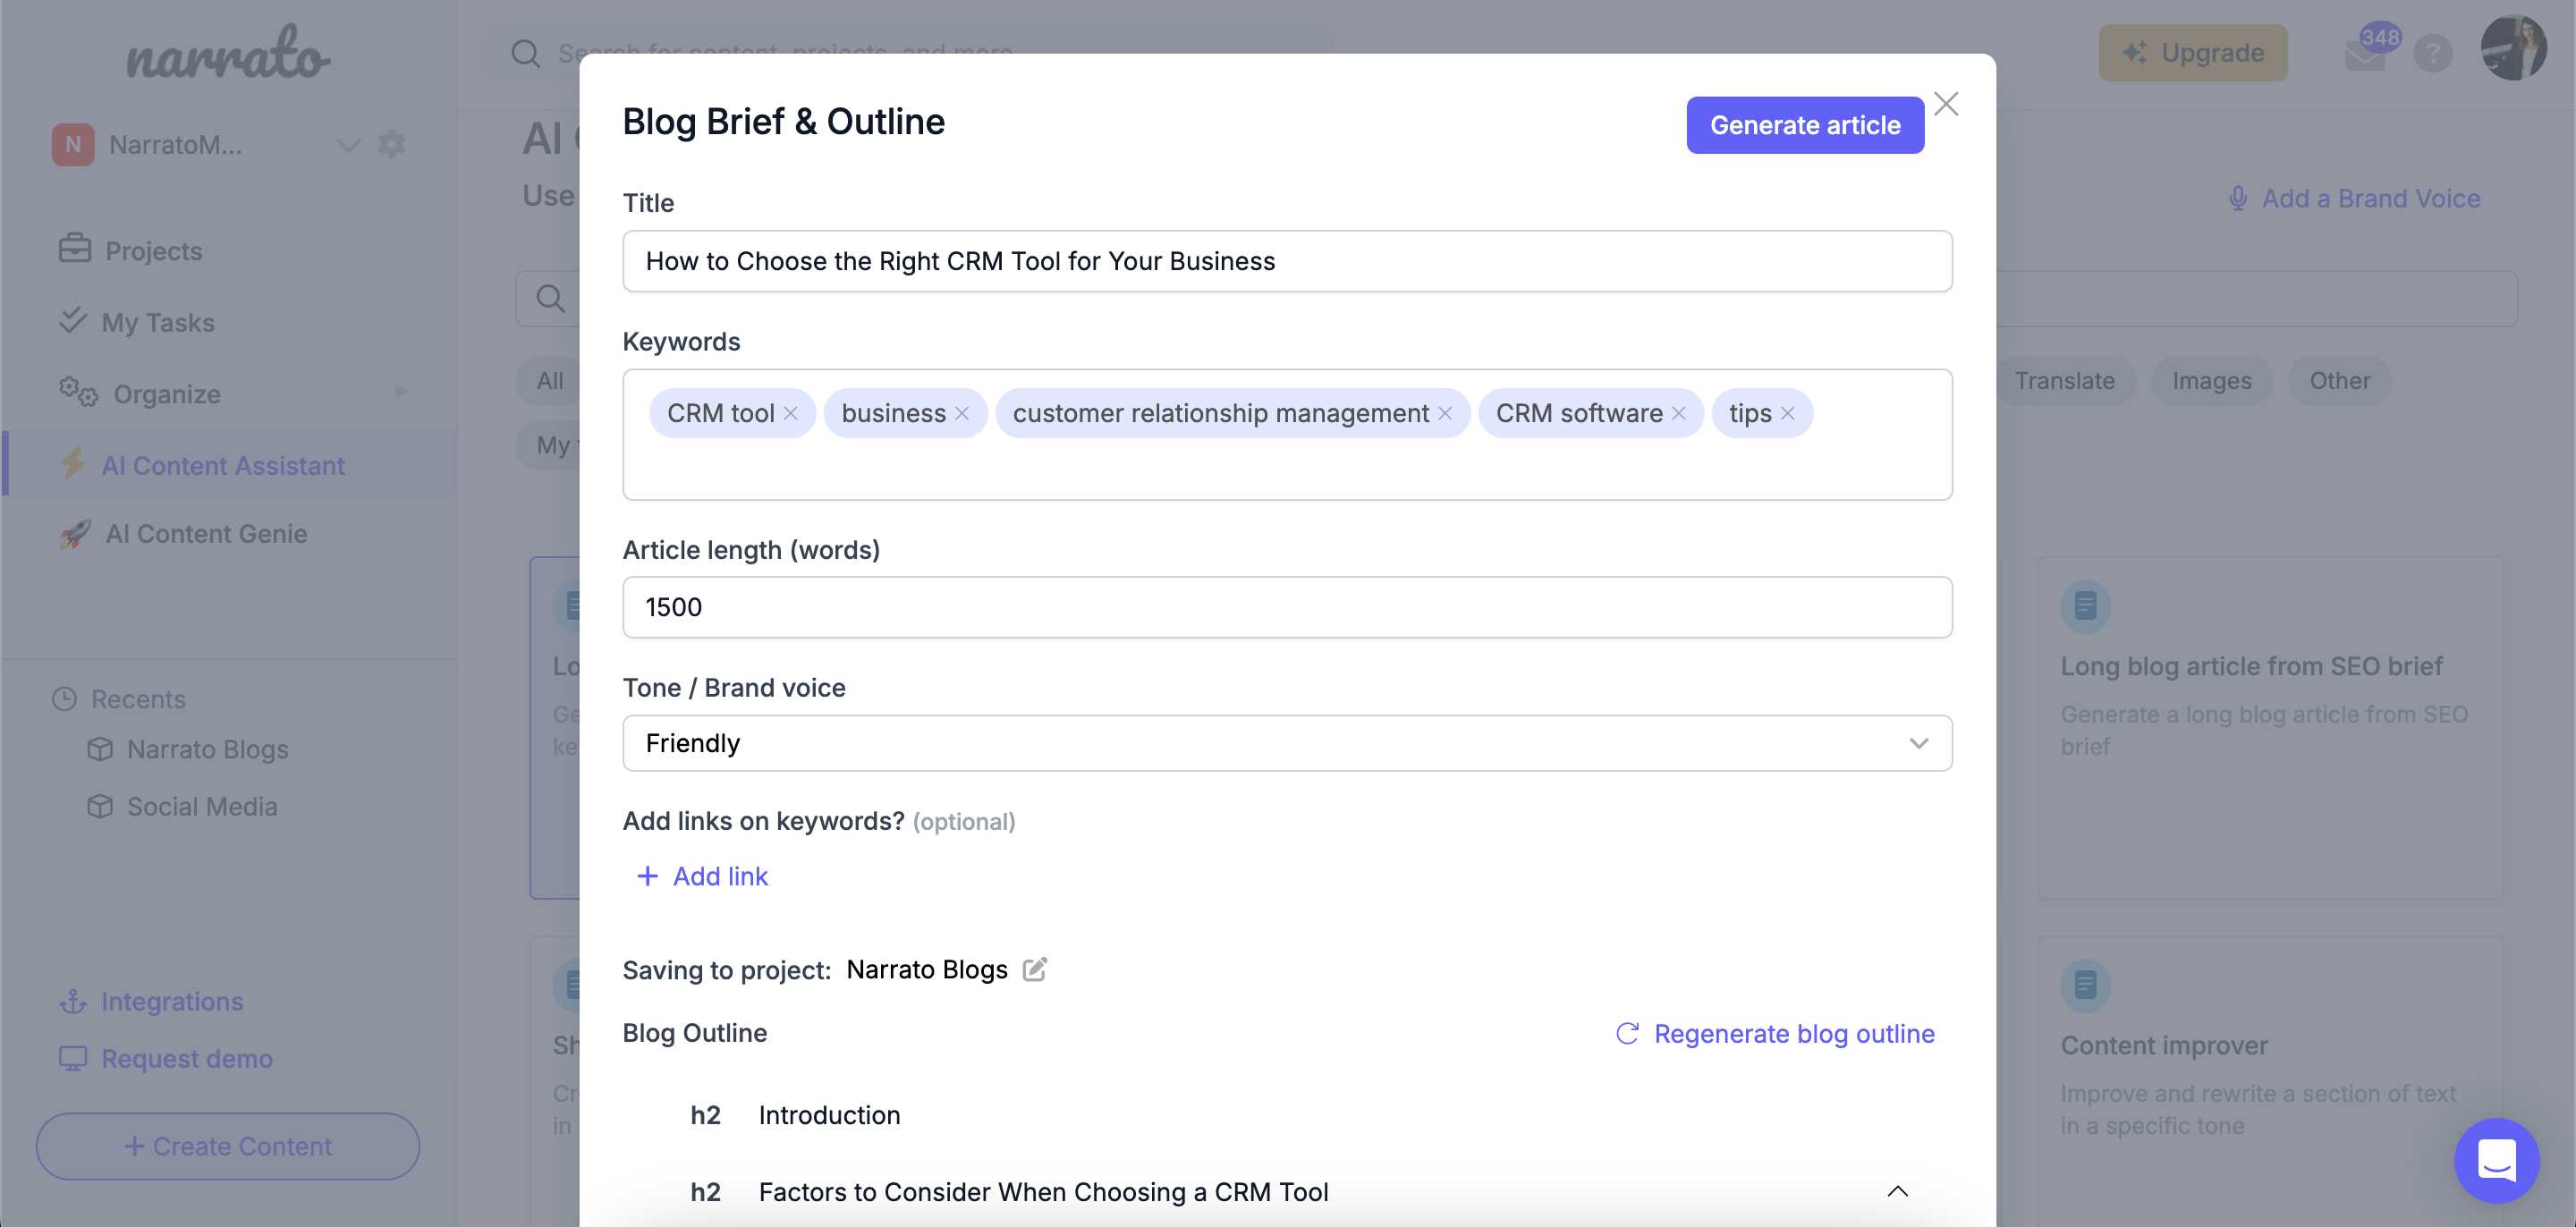2576x1227 pixels.
Task: Open the Content improver template card
Action: (2270, 1080)
